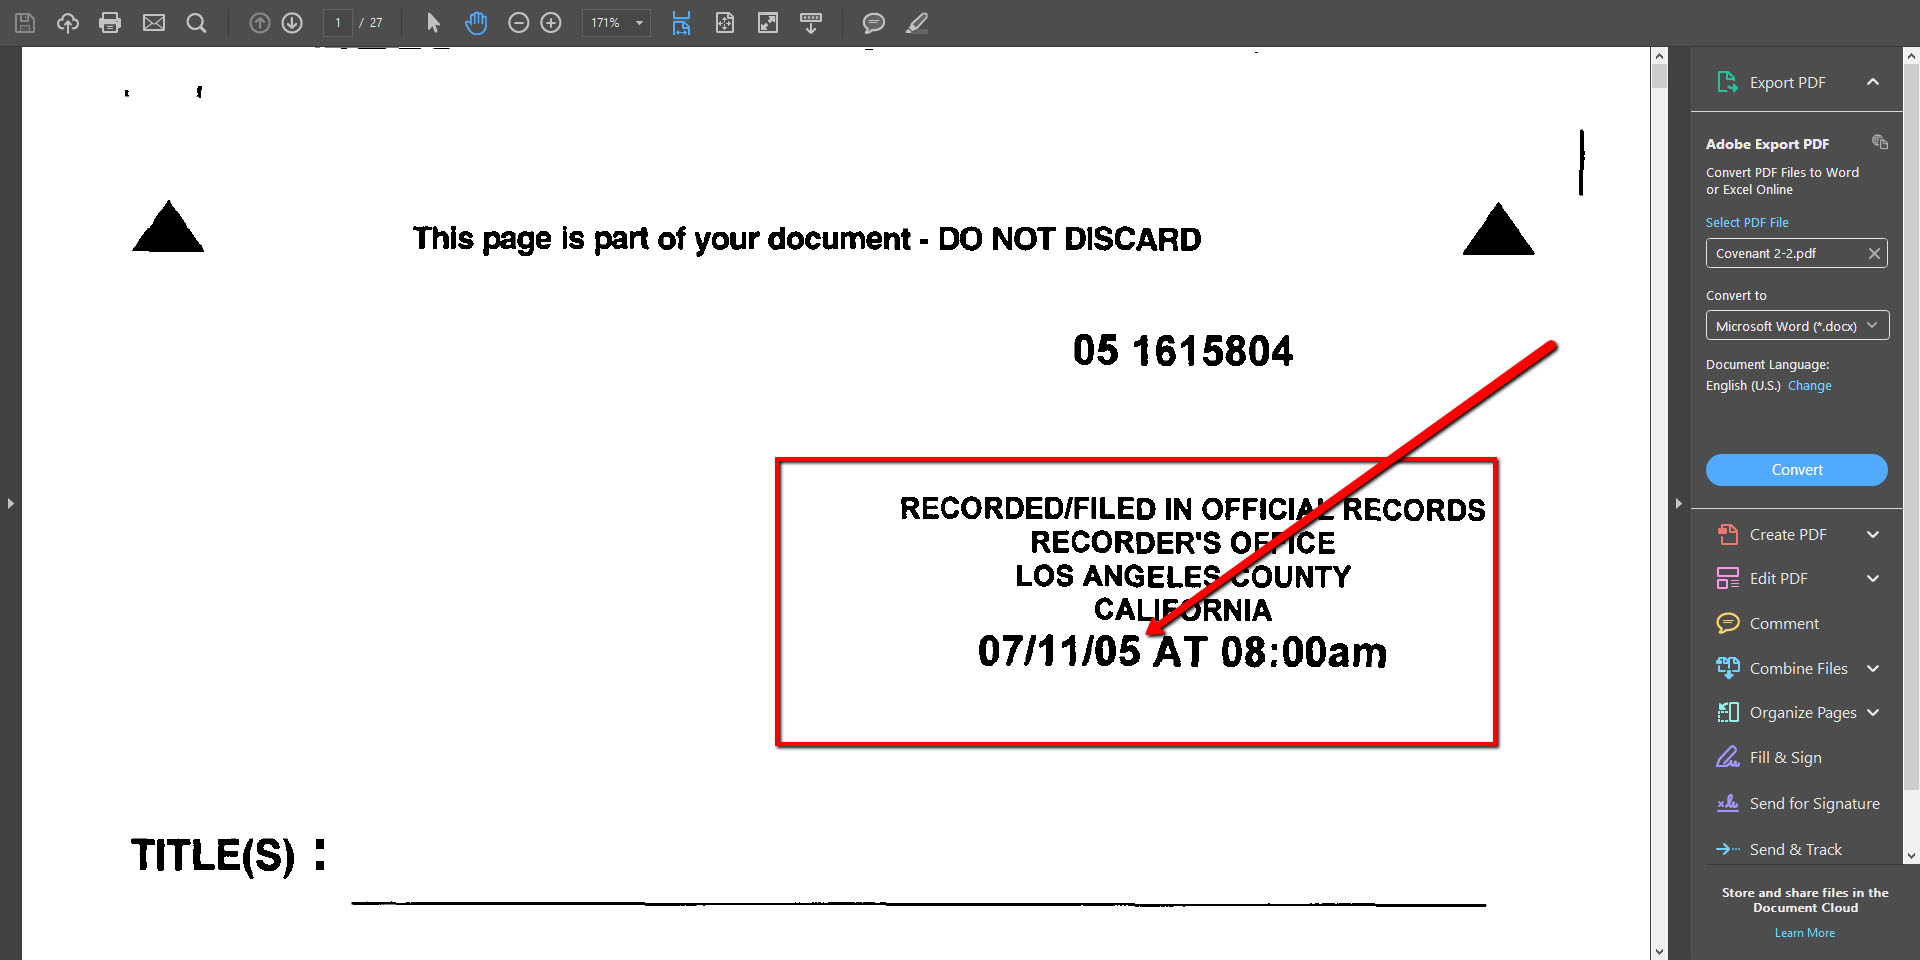The width and height of the screenshot is (1920, 960).
Task: Print the document using the printer icon
Action: [x=110, y=23]
